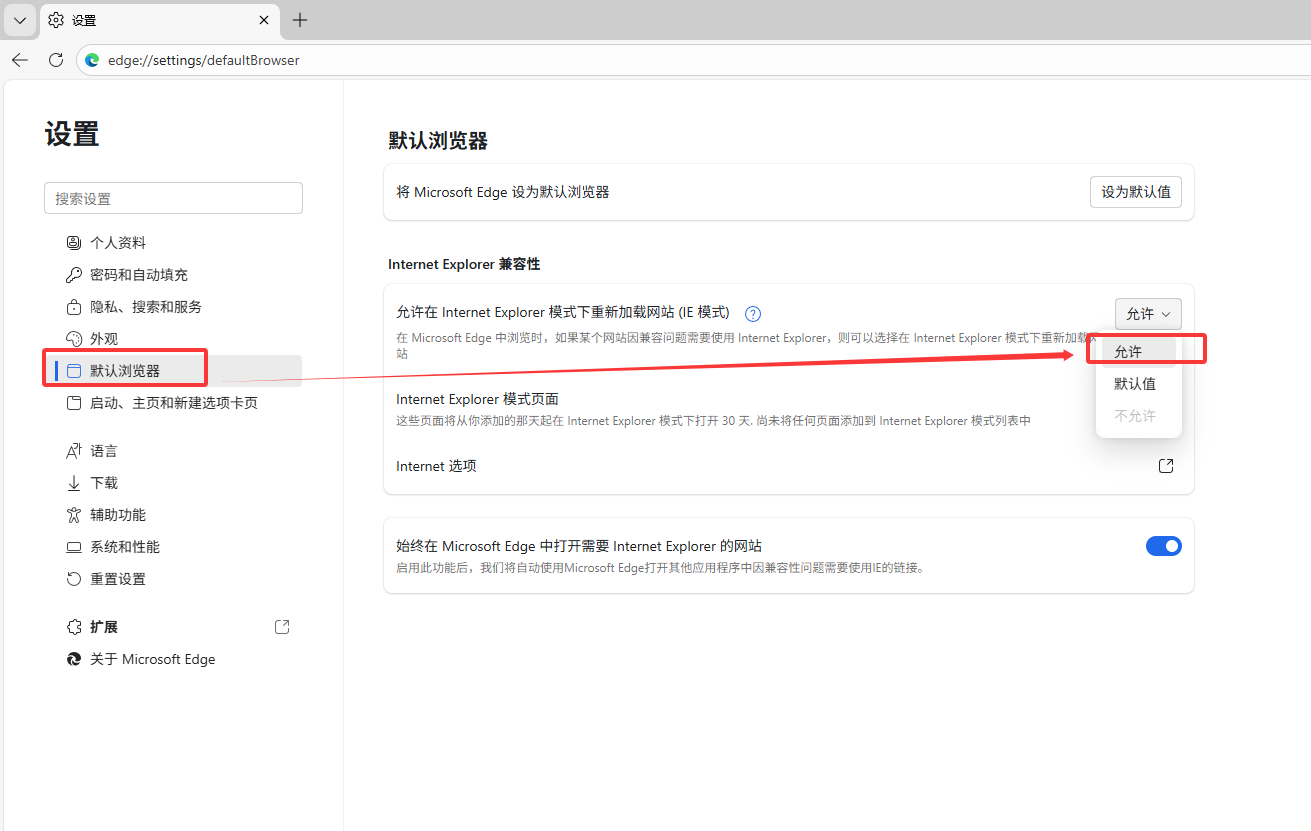Click the external link icon next to 扩展

(282, 627)
